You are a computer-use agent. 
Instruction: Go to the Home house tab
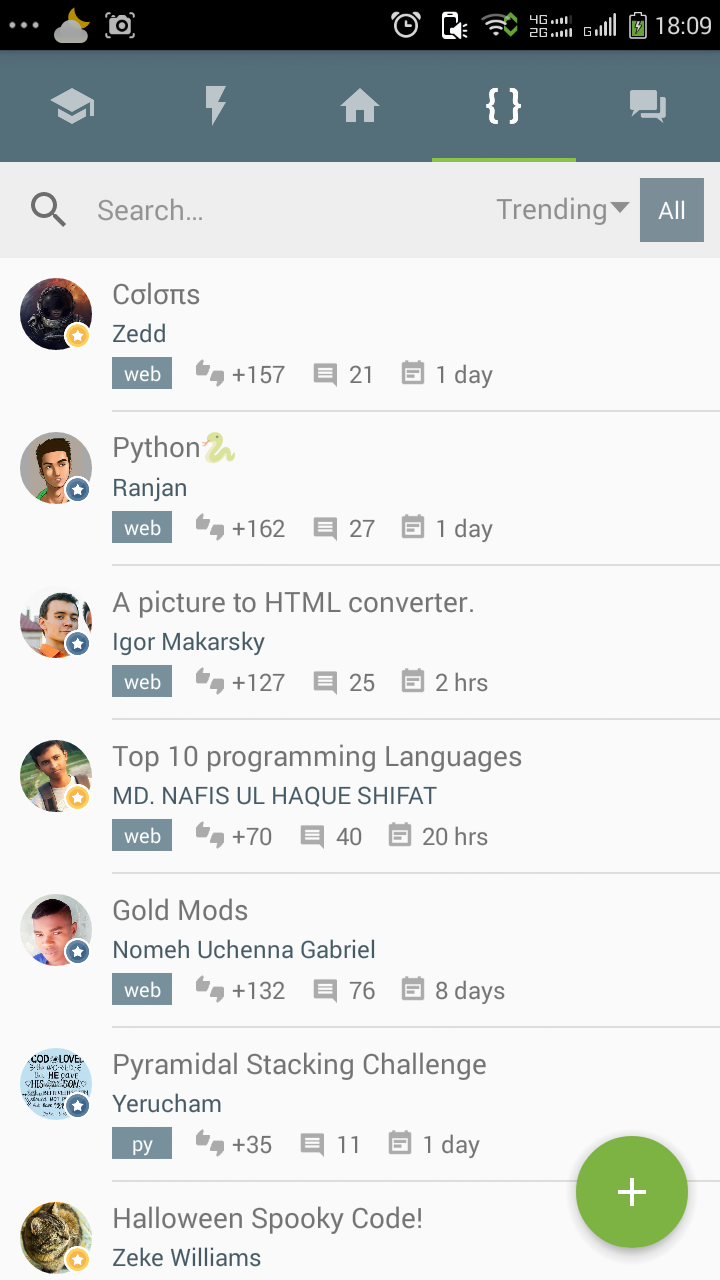[x=360, y=106]
